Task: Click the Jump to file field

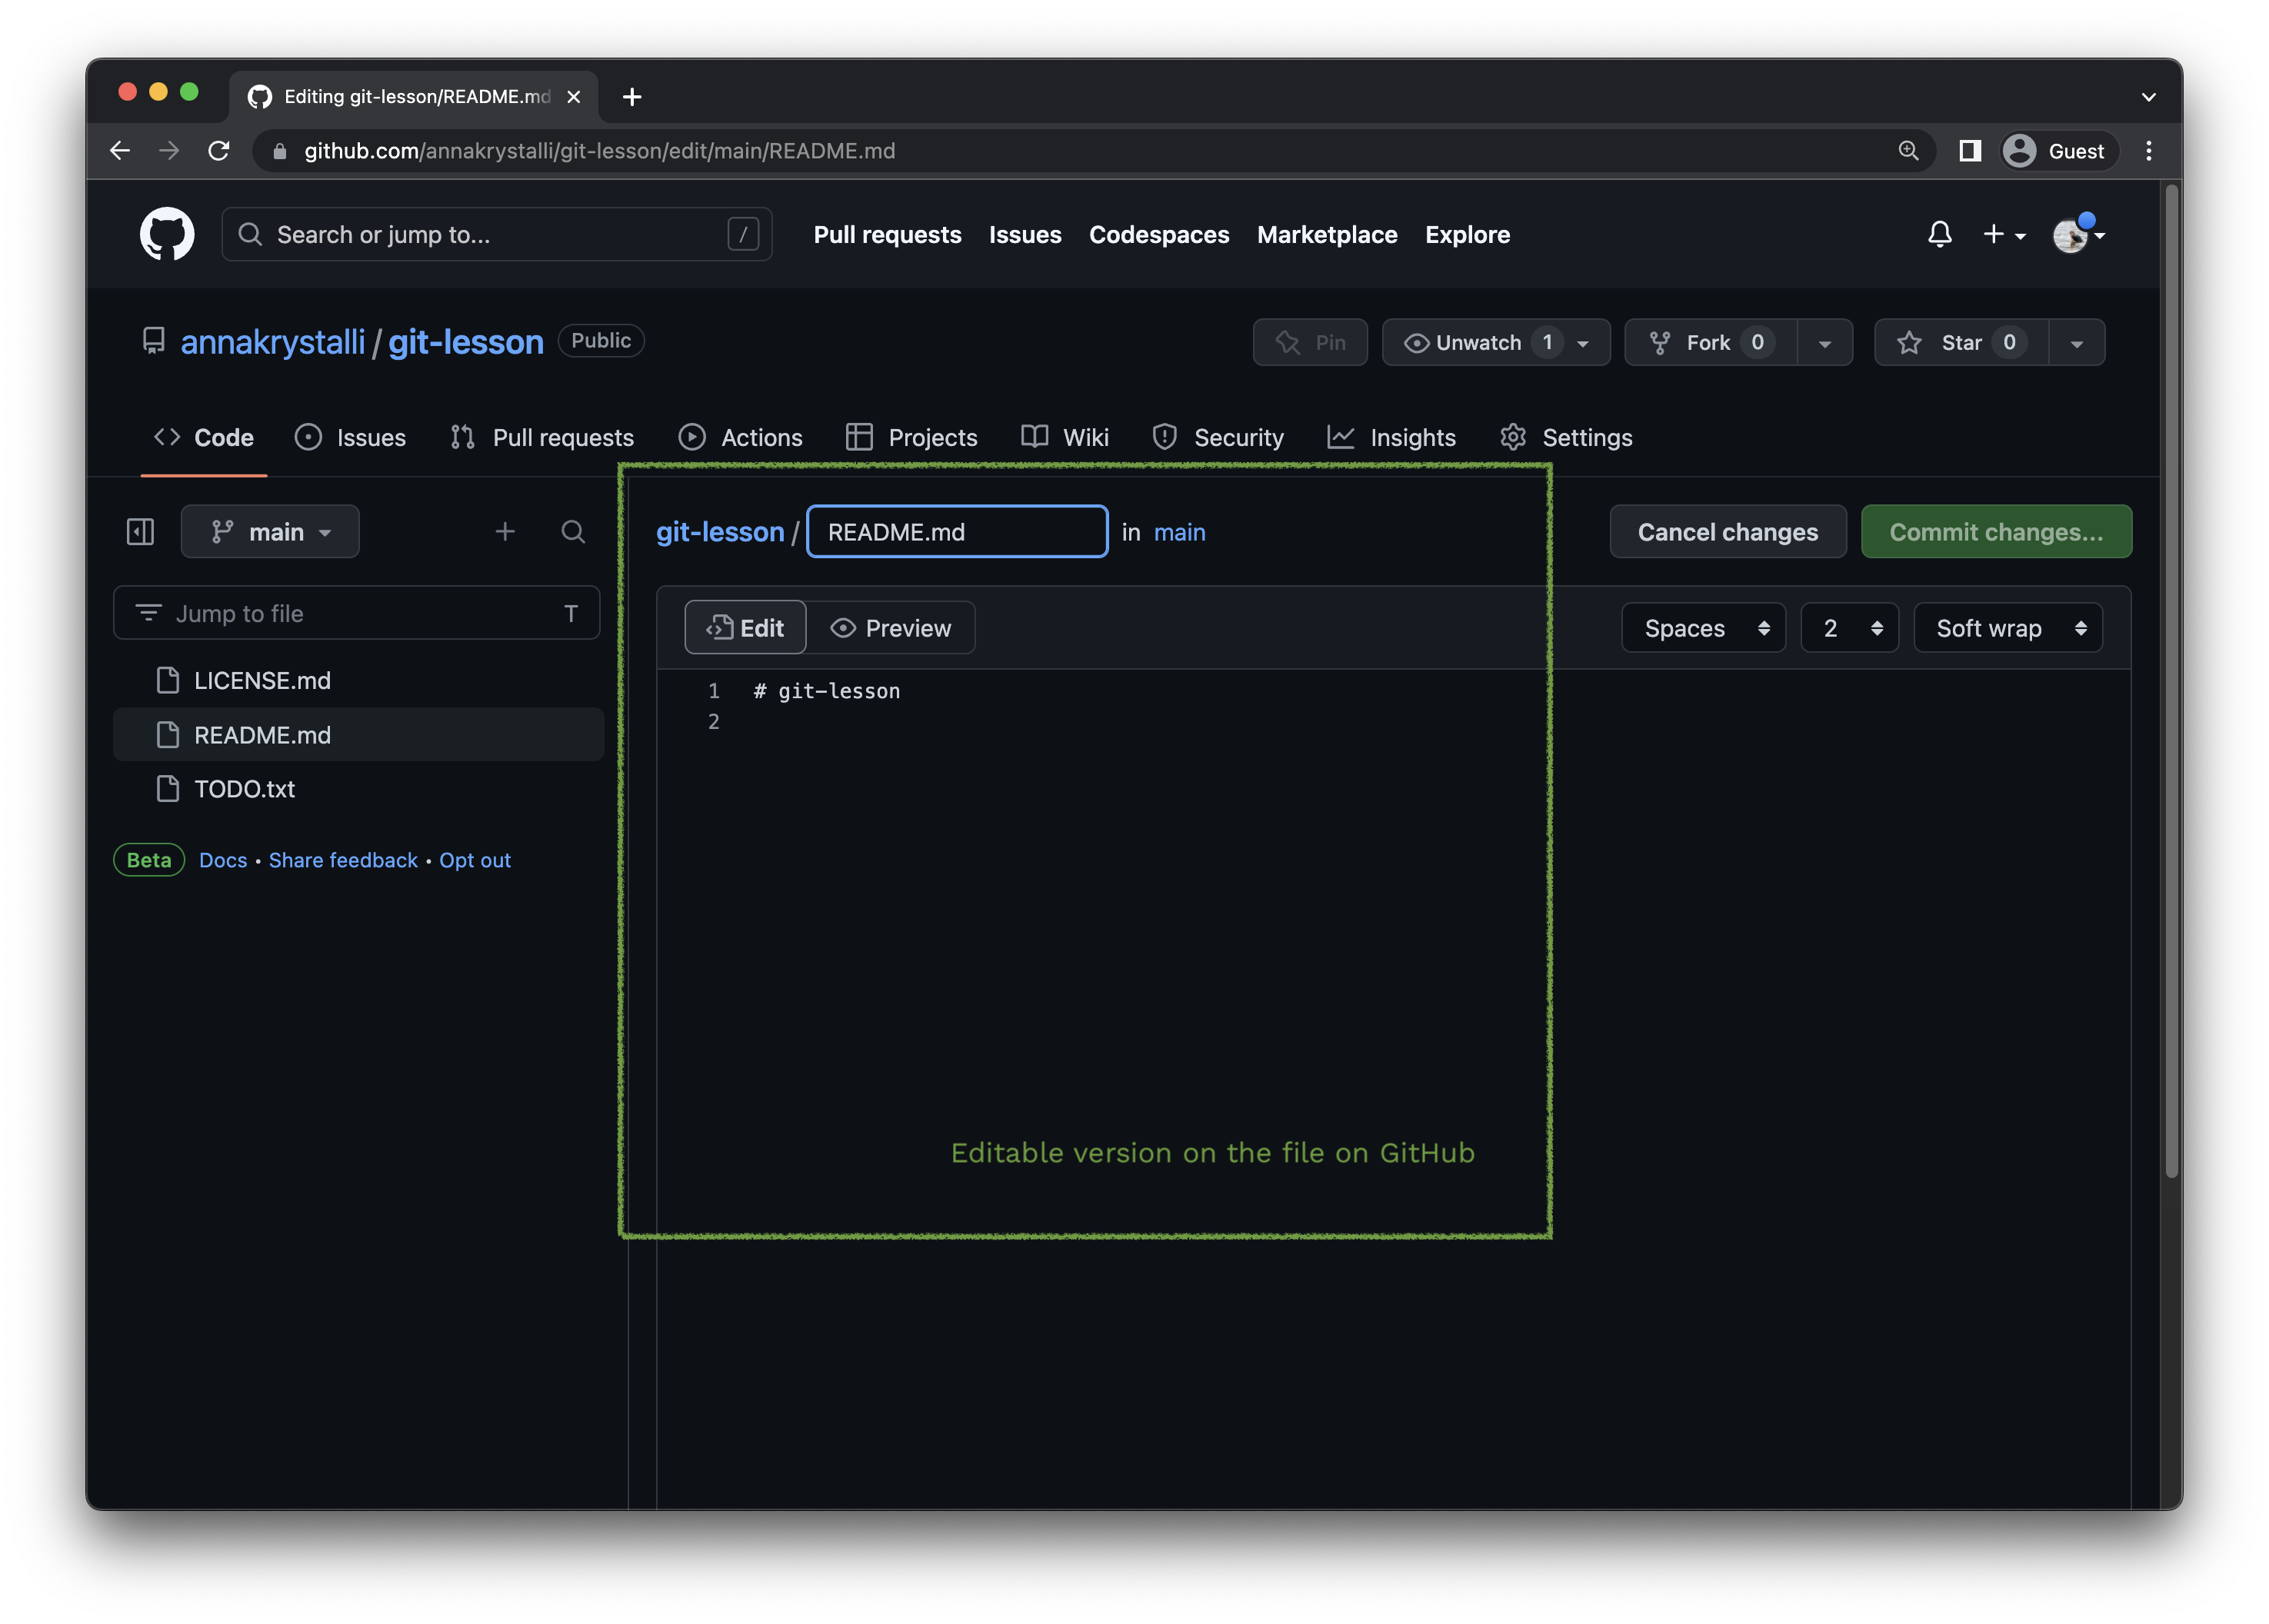Action: pyautogui.click(x=357, y=613)
